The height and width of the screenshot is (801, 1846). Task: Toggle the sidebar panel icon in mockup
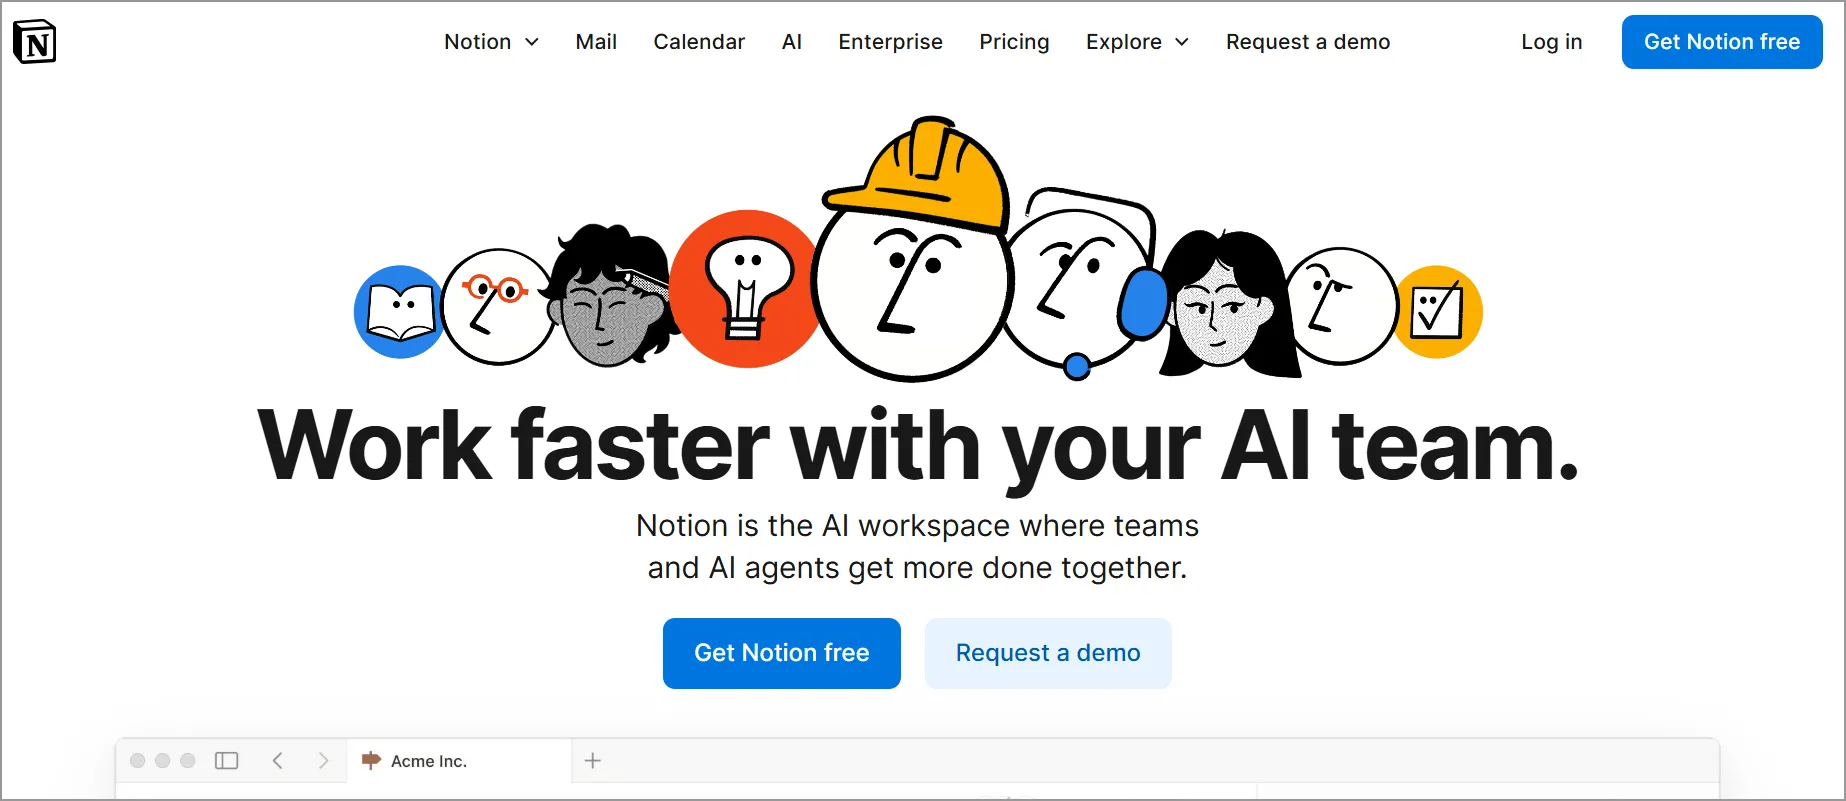click(227, 761)
